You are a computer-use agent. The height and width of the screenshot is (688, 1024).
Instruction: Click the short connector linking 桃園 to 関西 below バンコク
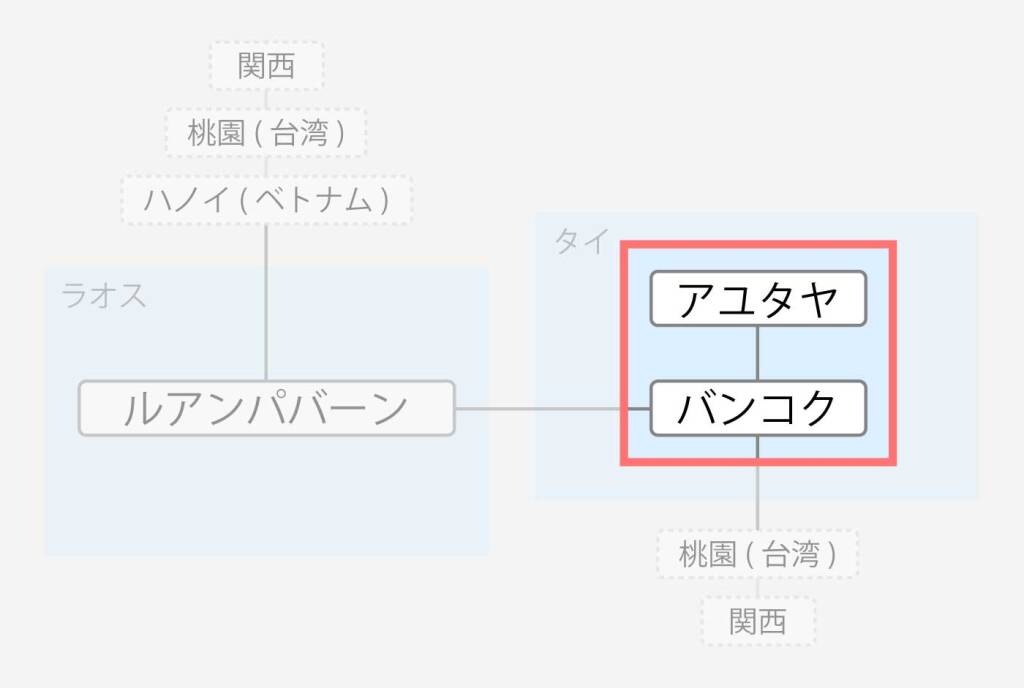(x=758, y=587)
